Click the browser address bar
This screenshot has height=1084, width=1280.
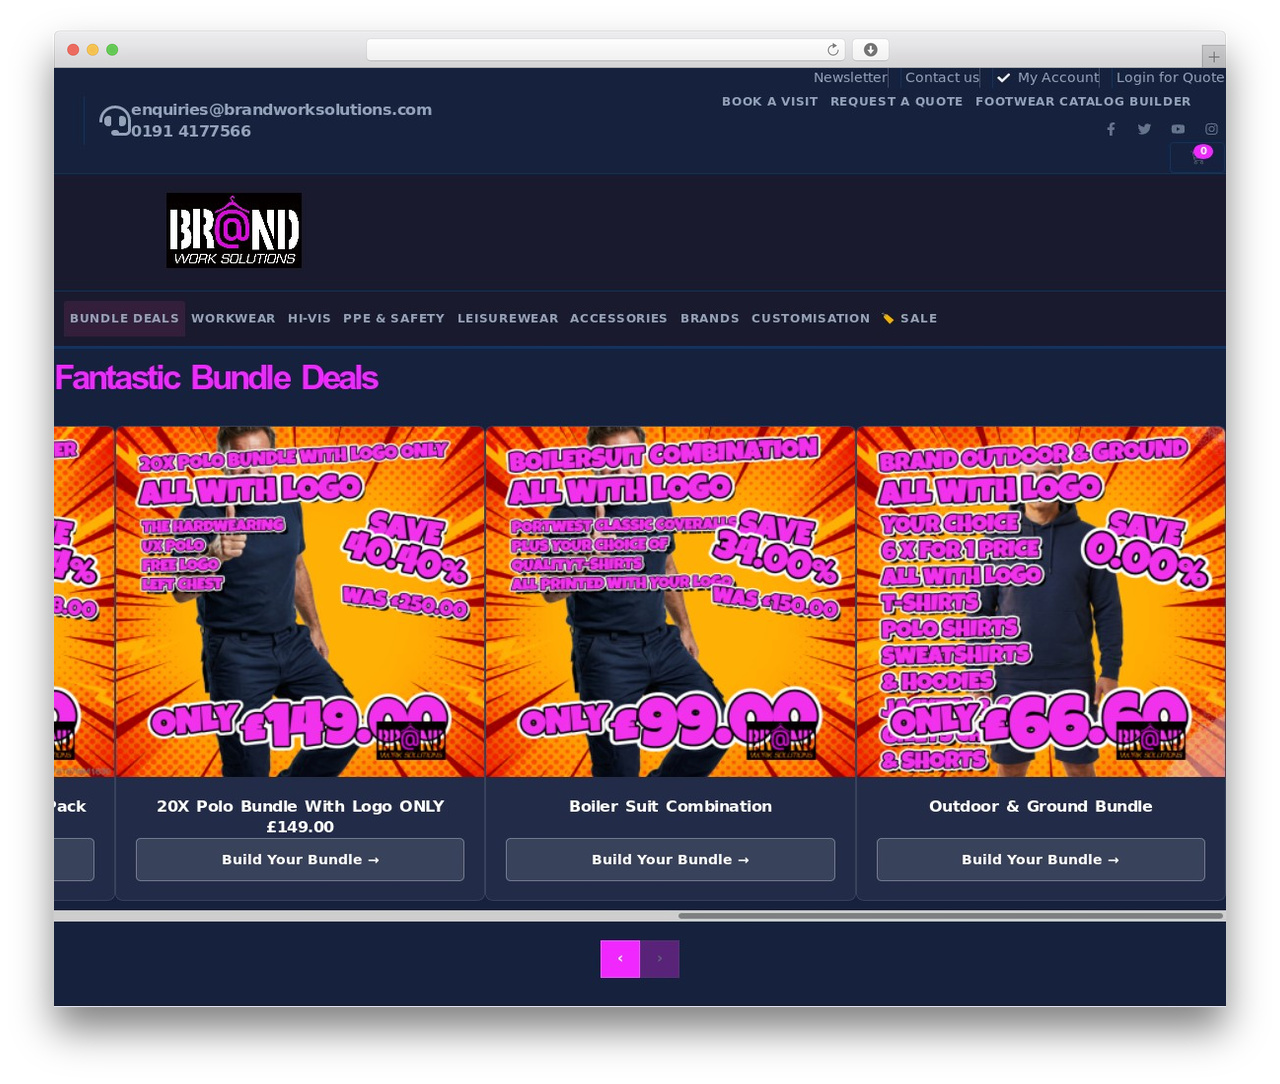[x=606, y=50]
